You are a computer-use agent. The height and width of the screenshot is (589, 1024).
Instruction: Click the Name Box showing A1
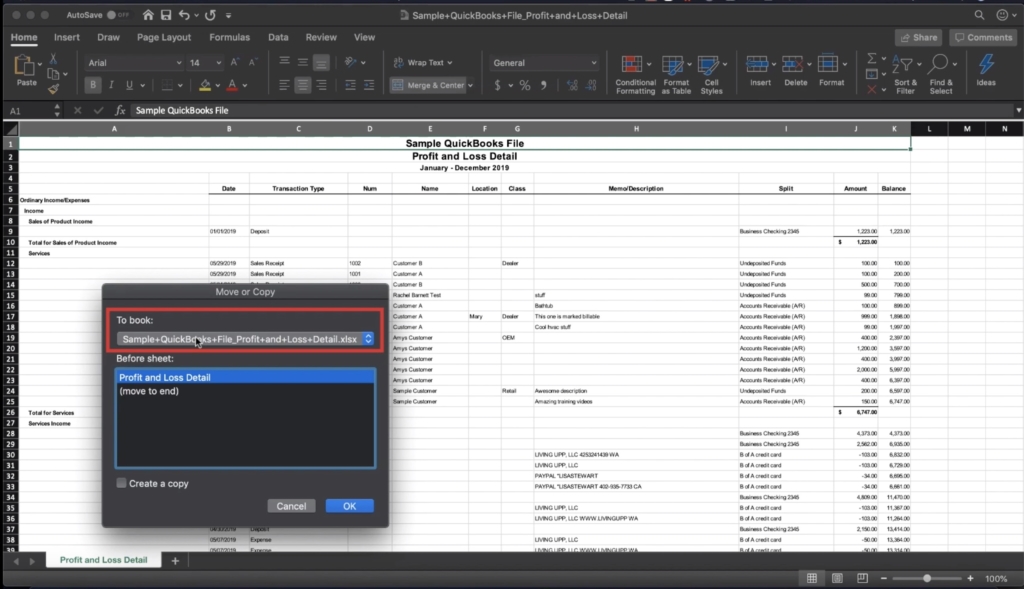coord(26,111)
